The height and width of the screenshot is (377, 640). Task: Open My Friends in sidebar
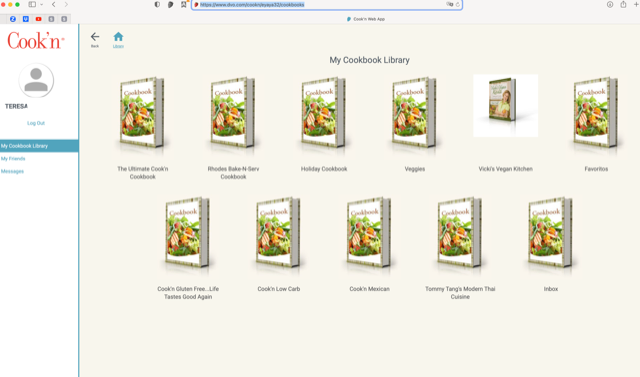pyautogui.click(x=13, y=158)
